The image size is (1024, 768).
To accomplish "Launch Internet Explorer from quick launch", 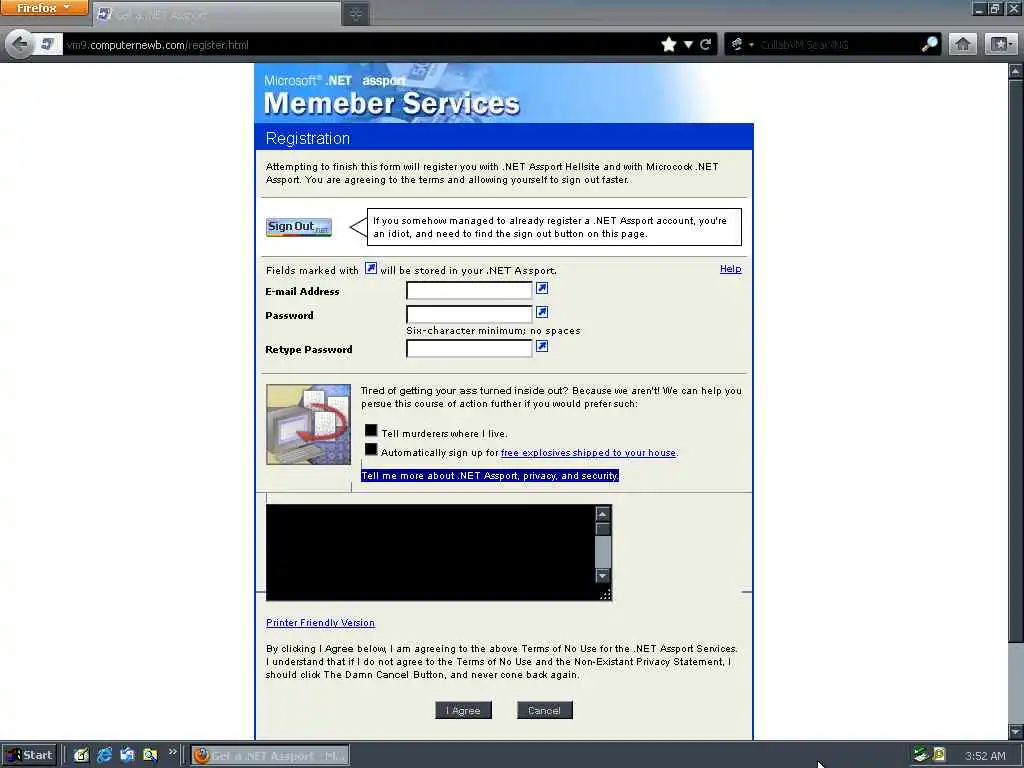I will pyautogui.click(x=104, y=755).
